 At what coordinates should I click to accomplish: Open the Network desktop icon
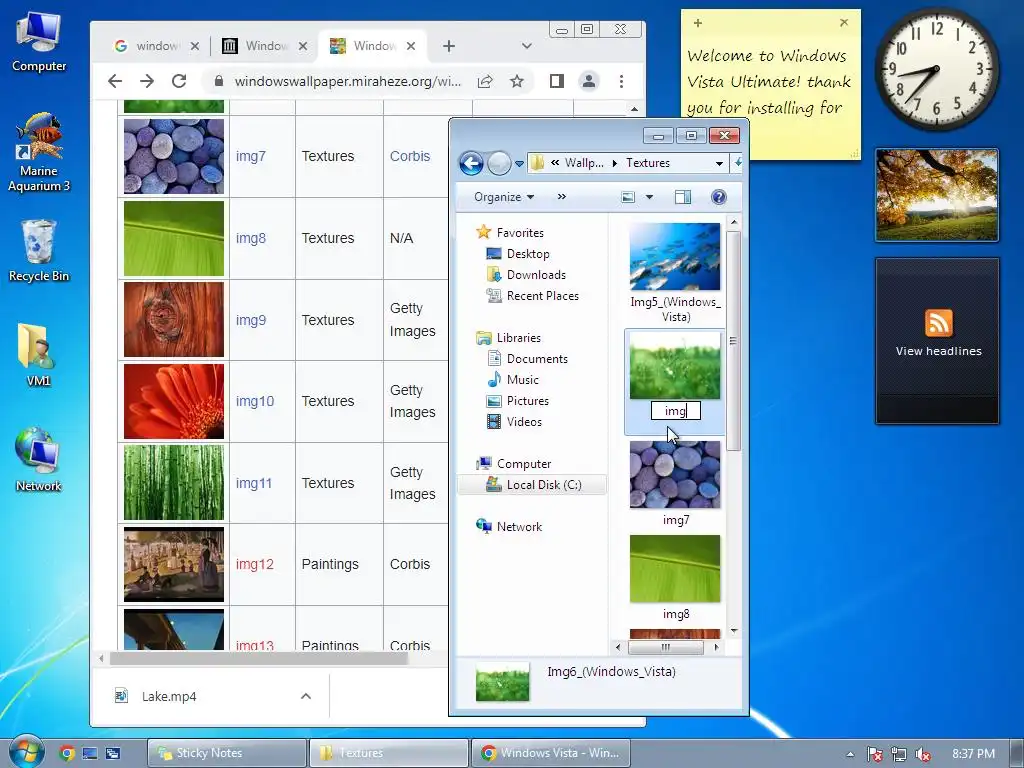tap(38, 460)
